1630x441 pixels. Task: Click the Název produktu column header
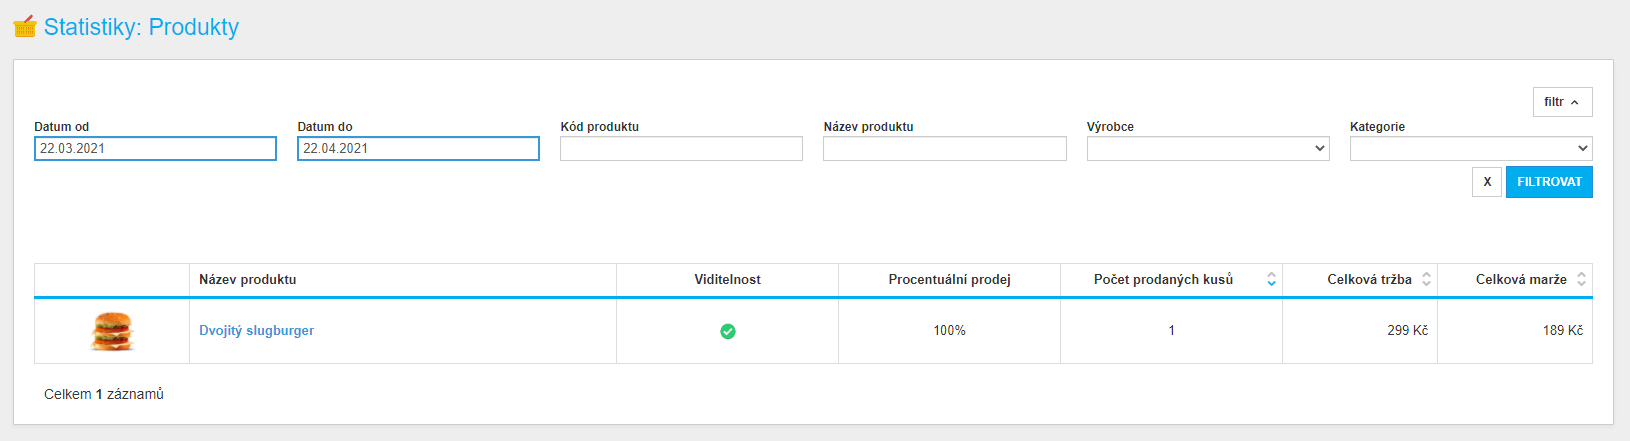pos(247,280)
